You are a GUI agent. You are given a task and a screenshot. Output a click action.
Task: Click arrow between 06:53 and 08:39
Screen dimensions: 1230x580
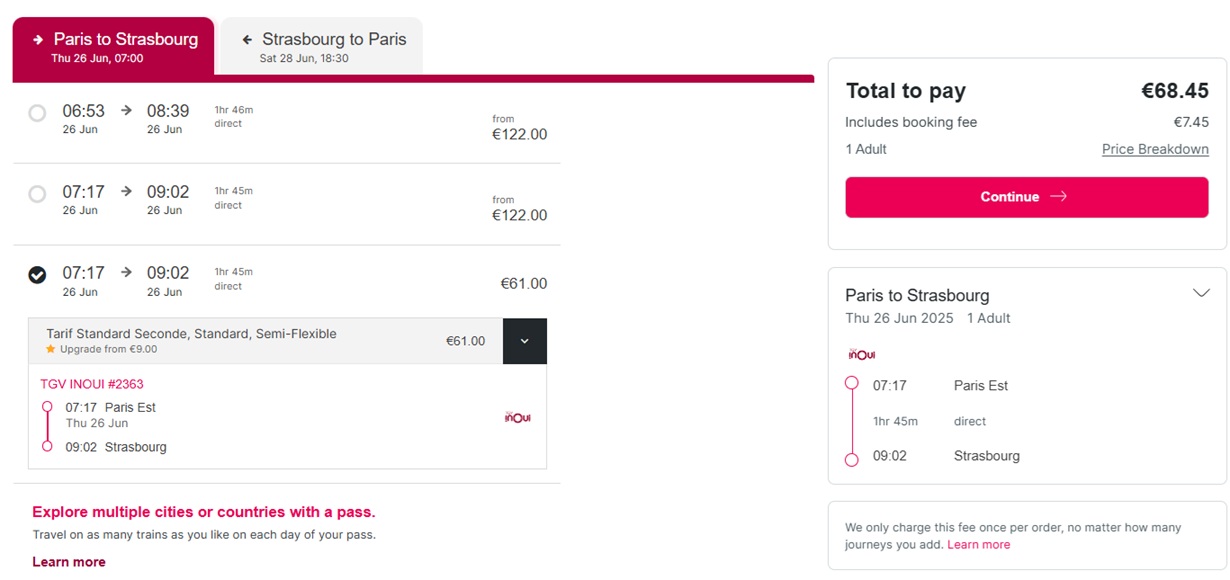126,110
